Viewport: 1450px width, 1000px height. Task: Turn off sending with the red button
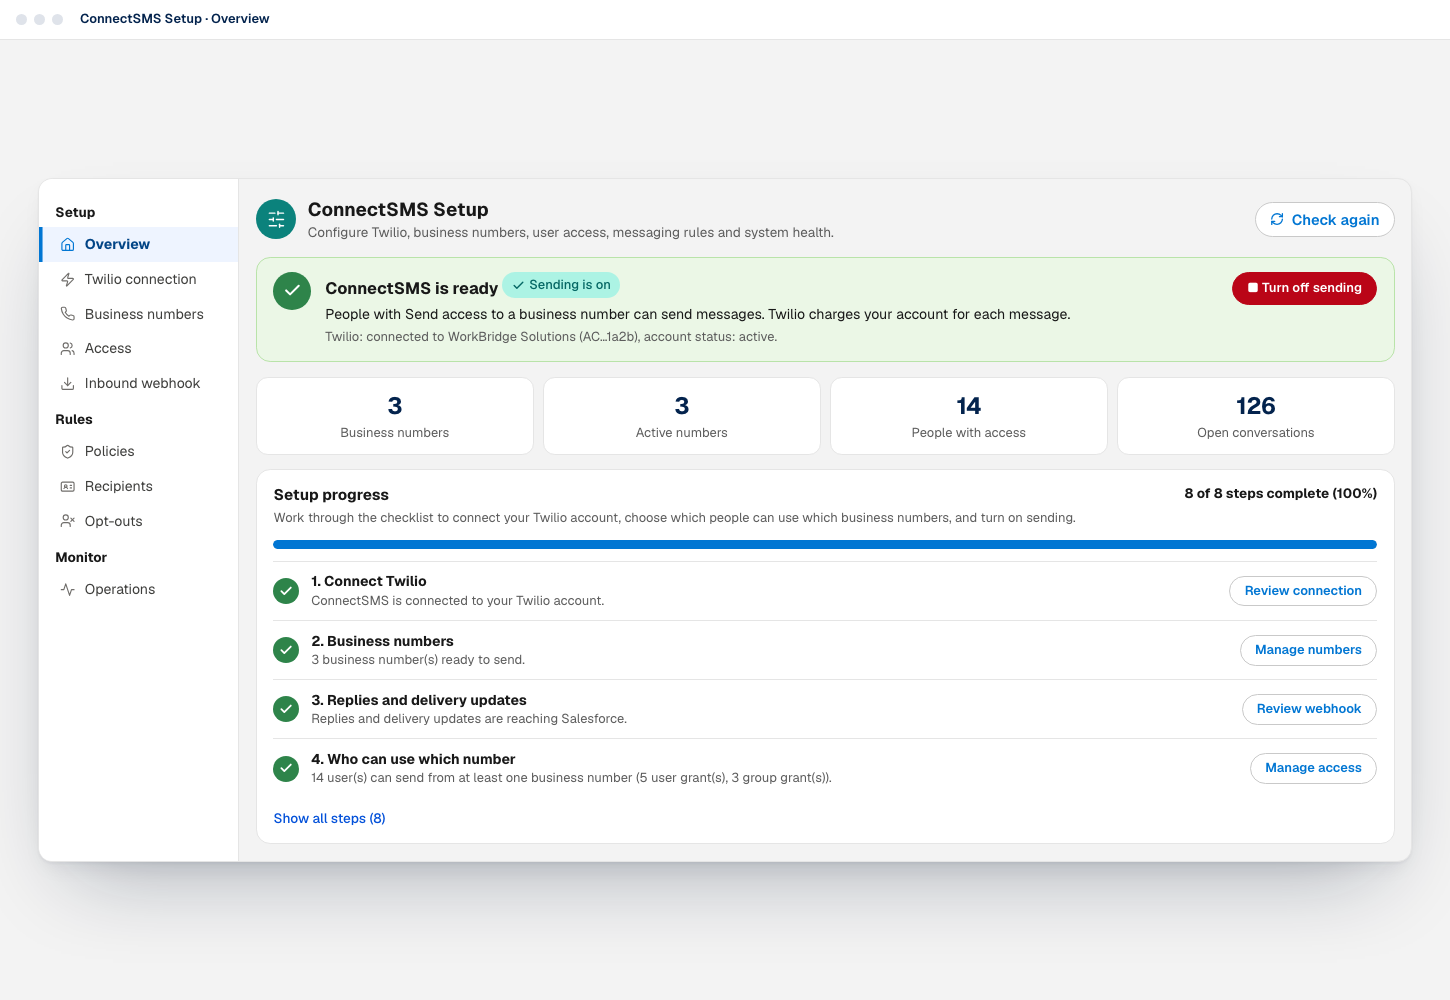[x=1304, y=288]
